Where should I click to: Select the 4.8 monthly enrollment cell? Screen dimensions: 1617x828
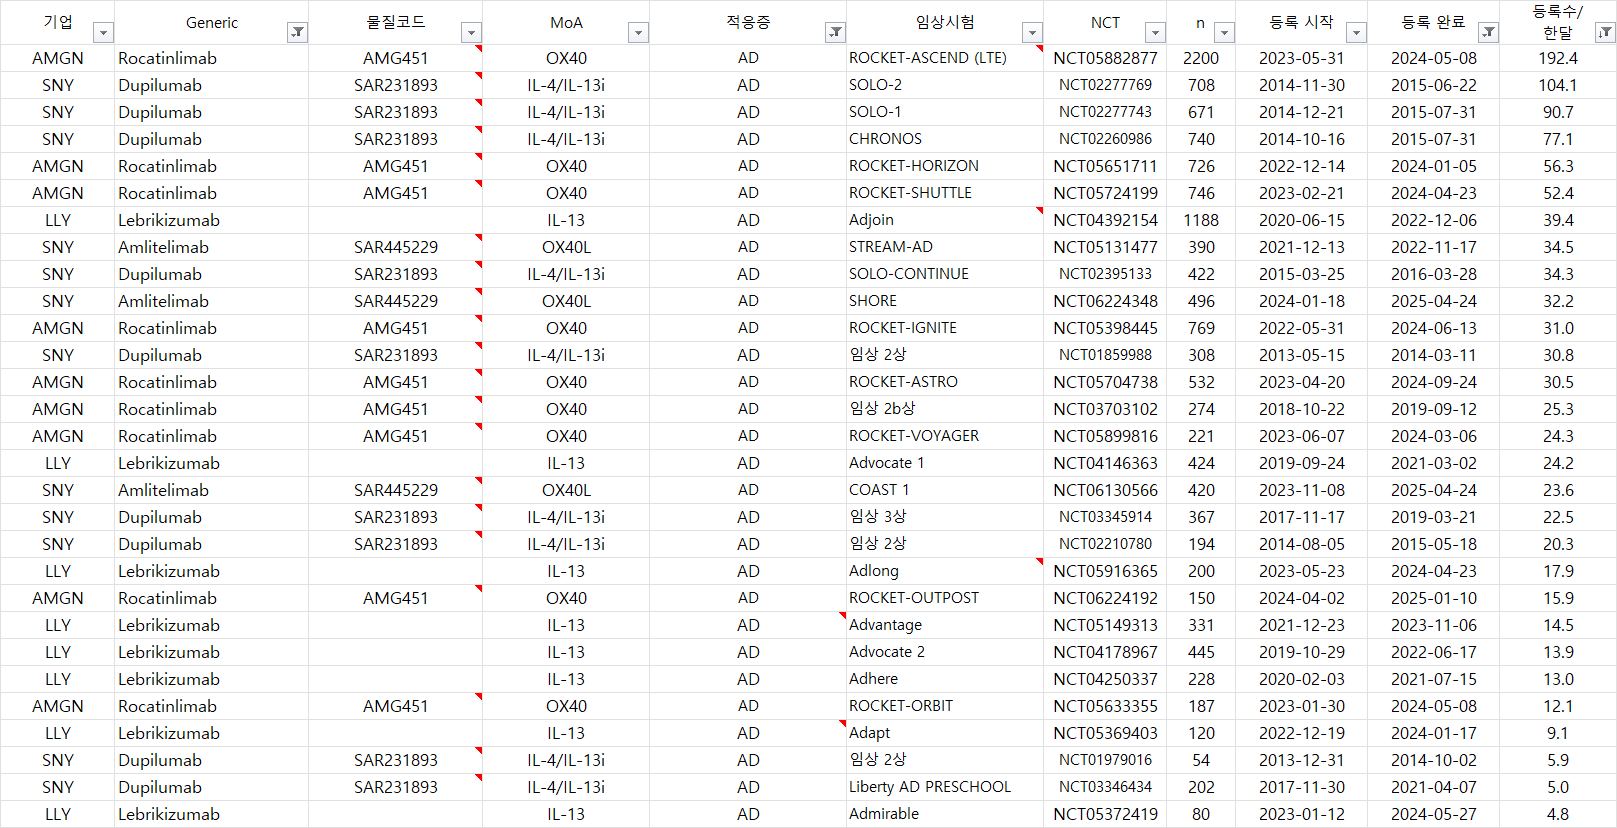1558,814
